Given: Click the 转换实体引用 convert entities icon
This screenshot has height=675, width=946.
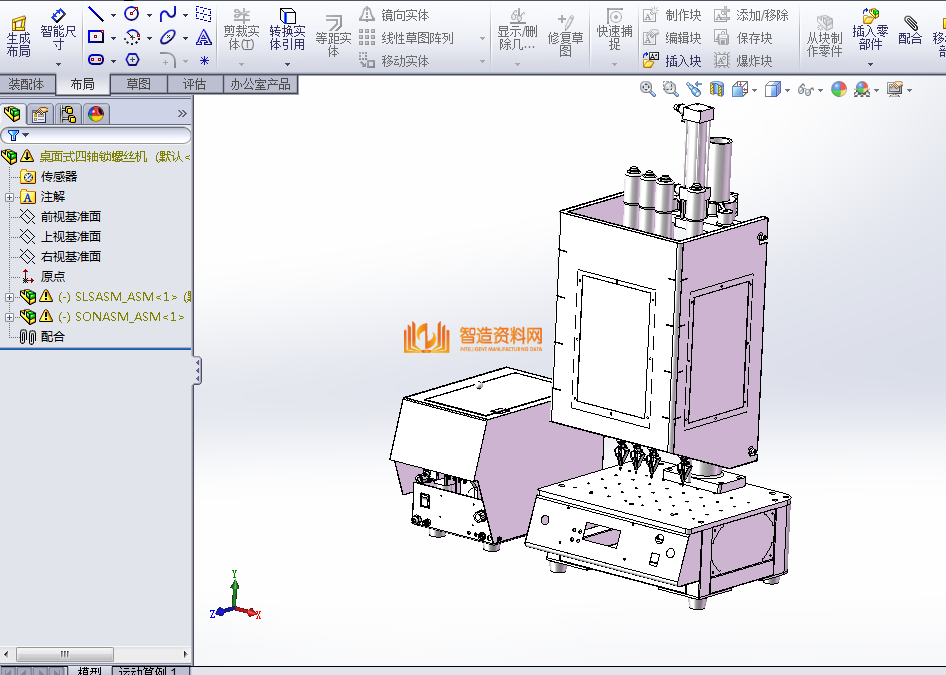Looking at the screenshot, I should (287, 31).
